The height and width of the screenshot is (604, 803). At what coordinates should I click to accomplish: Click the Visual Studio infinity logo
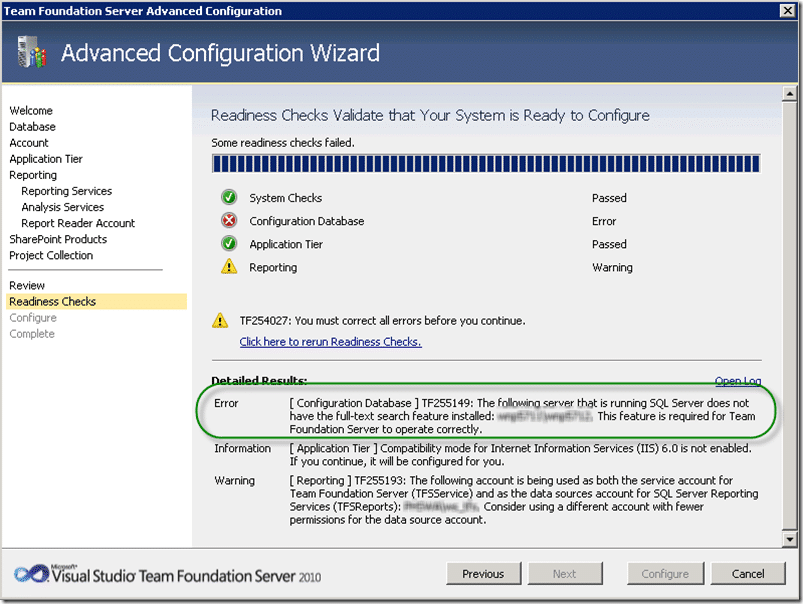point(30,574)
